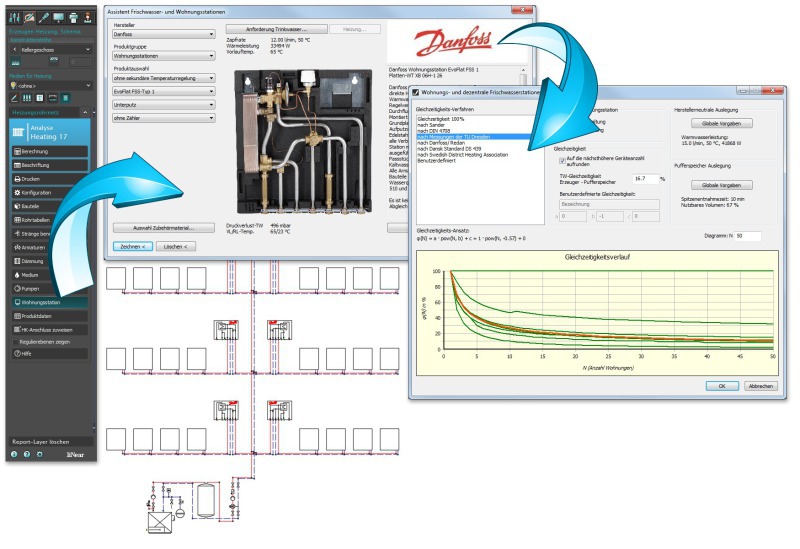Click the question mark help icon at the panel bottom

click(x=27, y=454)
